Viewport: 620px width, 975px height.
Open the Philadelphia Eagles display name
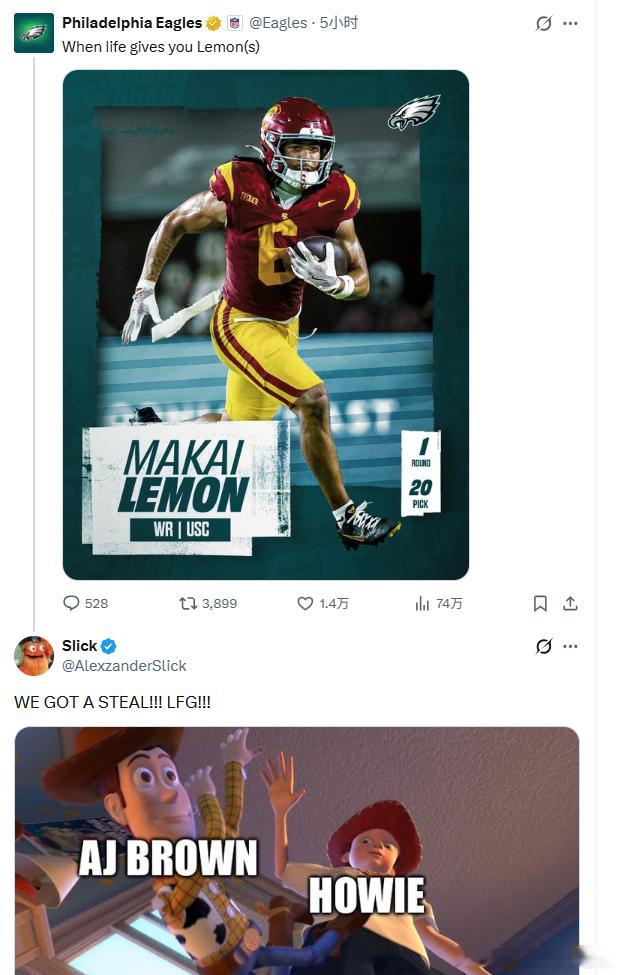coord(132,23)
